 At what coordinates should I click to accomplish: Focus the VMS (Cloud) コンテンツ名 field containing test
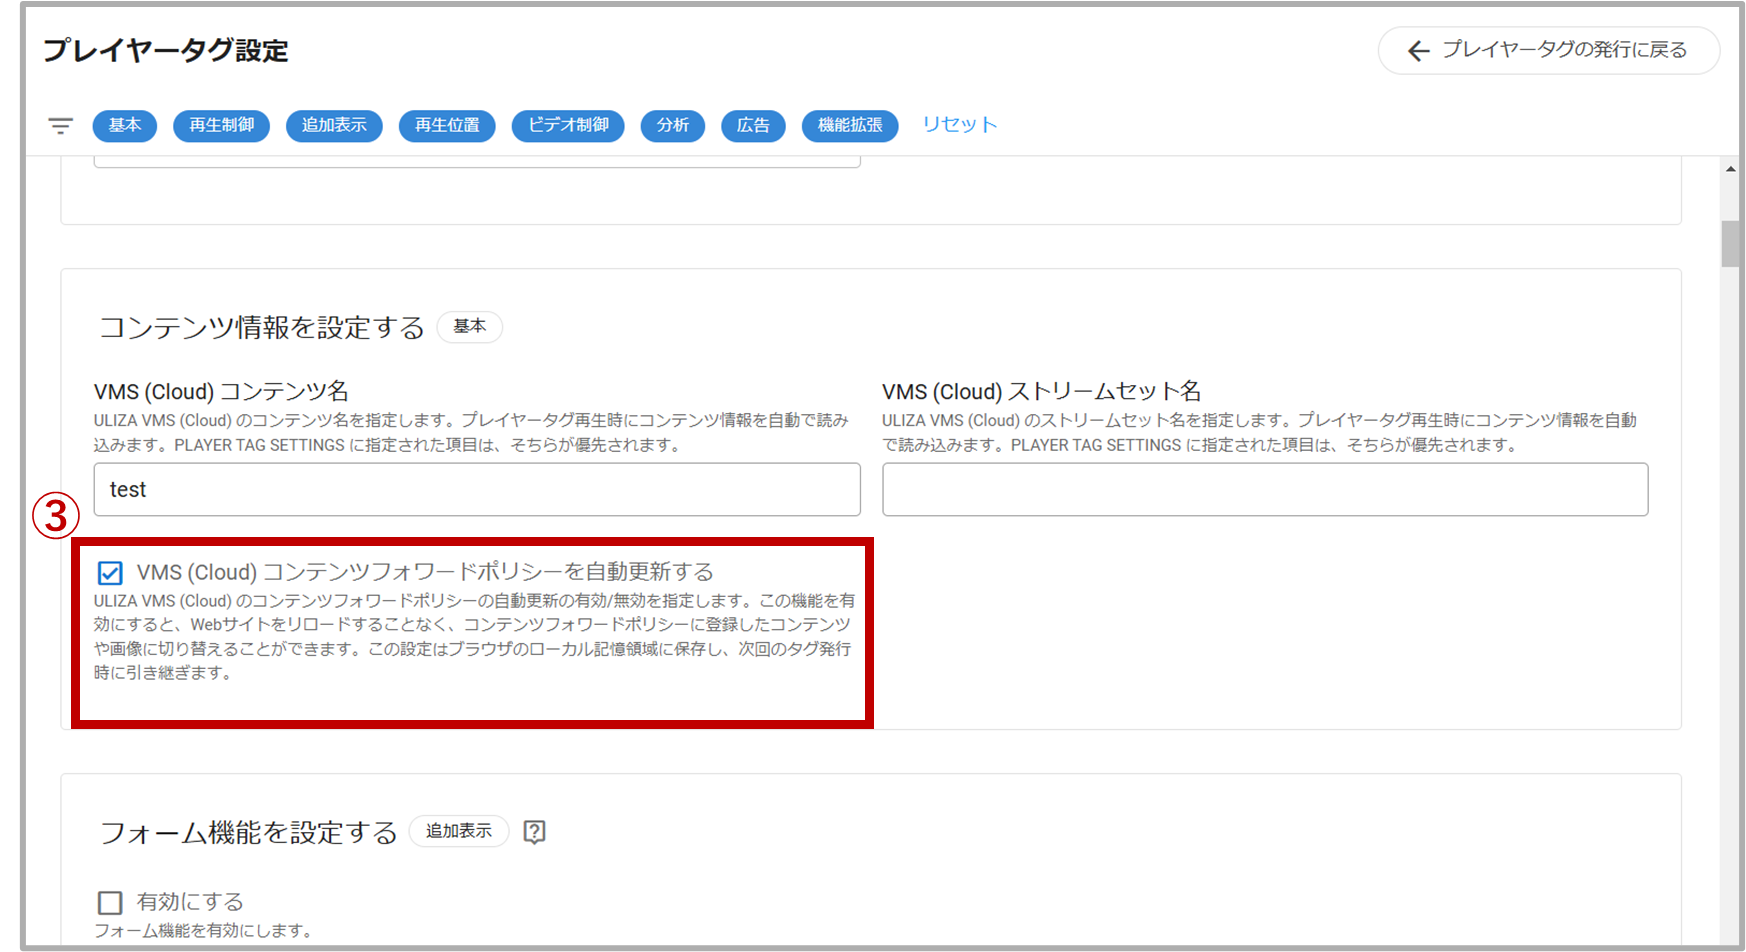[x=477, y=489]
